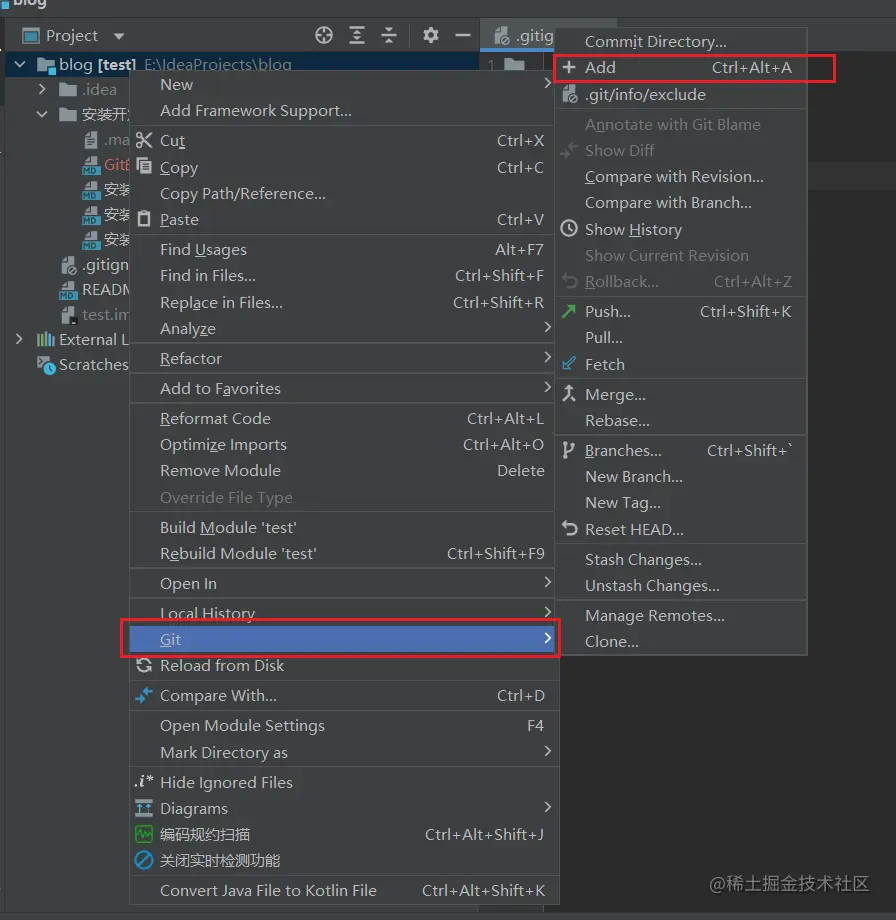Expand the New submenu arrow

point(547,83)
